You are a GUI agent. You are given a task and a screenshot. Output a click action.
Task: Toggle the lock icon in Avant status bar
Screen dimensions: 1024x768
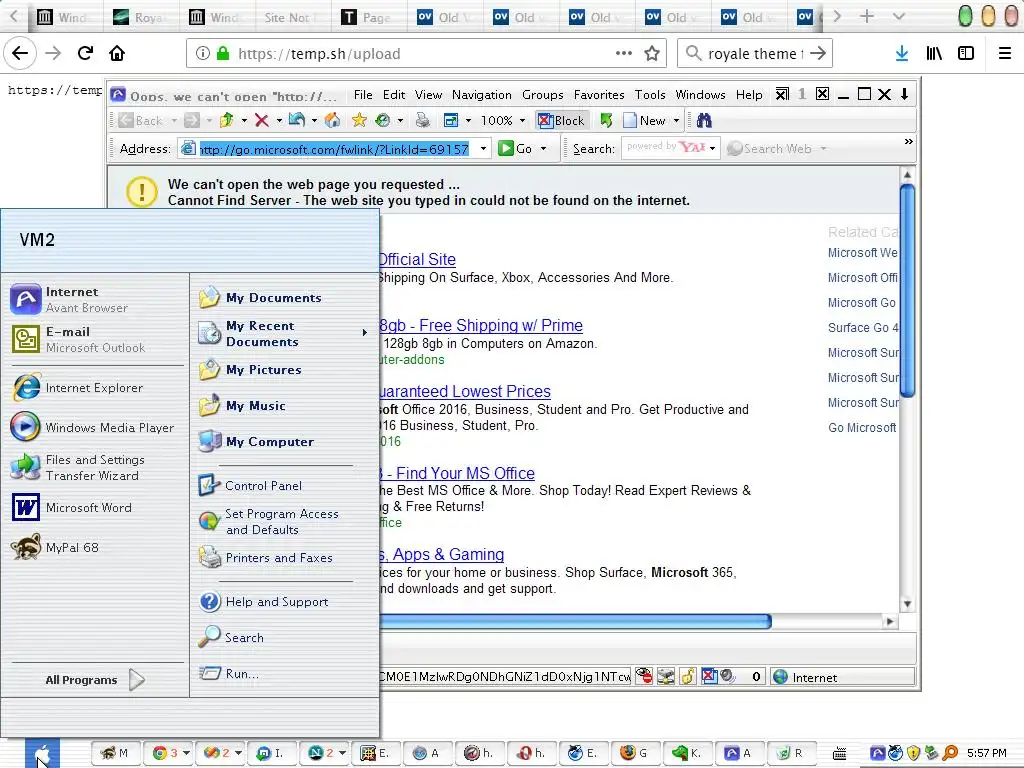pos(687,677)
